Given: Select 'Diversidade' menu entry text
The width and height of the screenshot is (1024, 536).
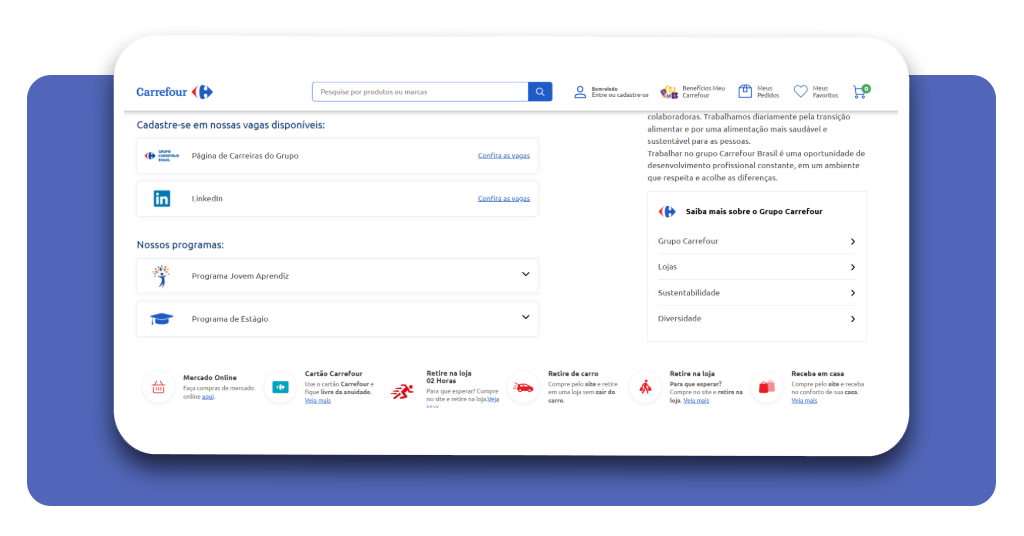Looking at the screenshot, I should coord(679,319).
